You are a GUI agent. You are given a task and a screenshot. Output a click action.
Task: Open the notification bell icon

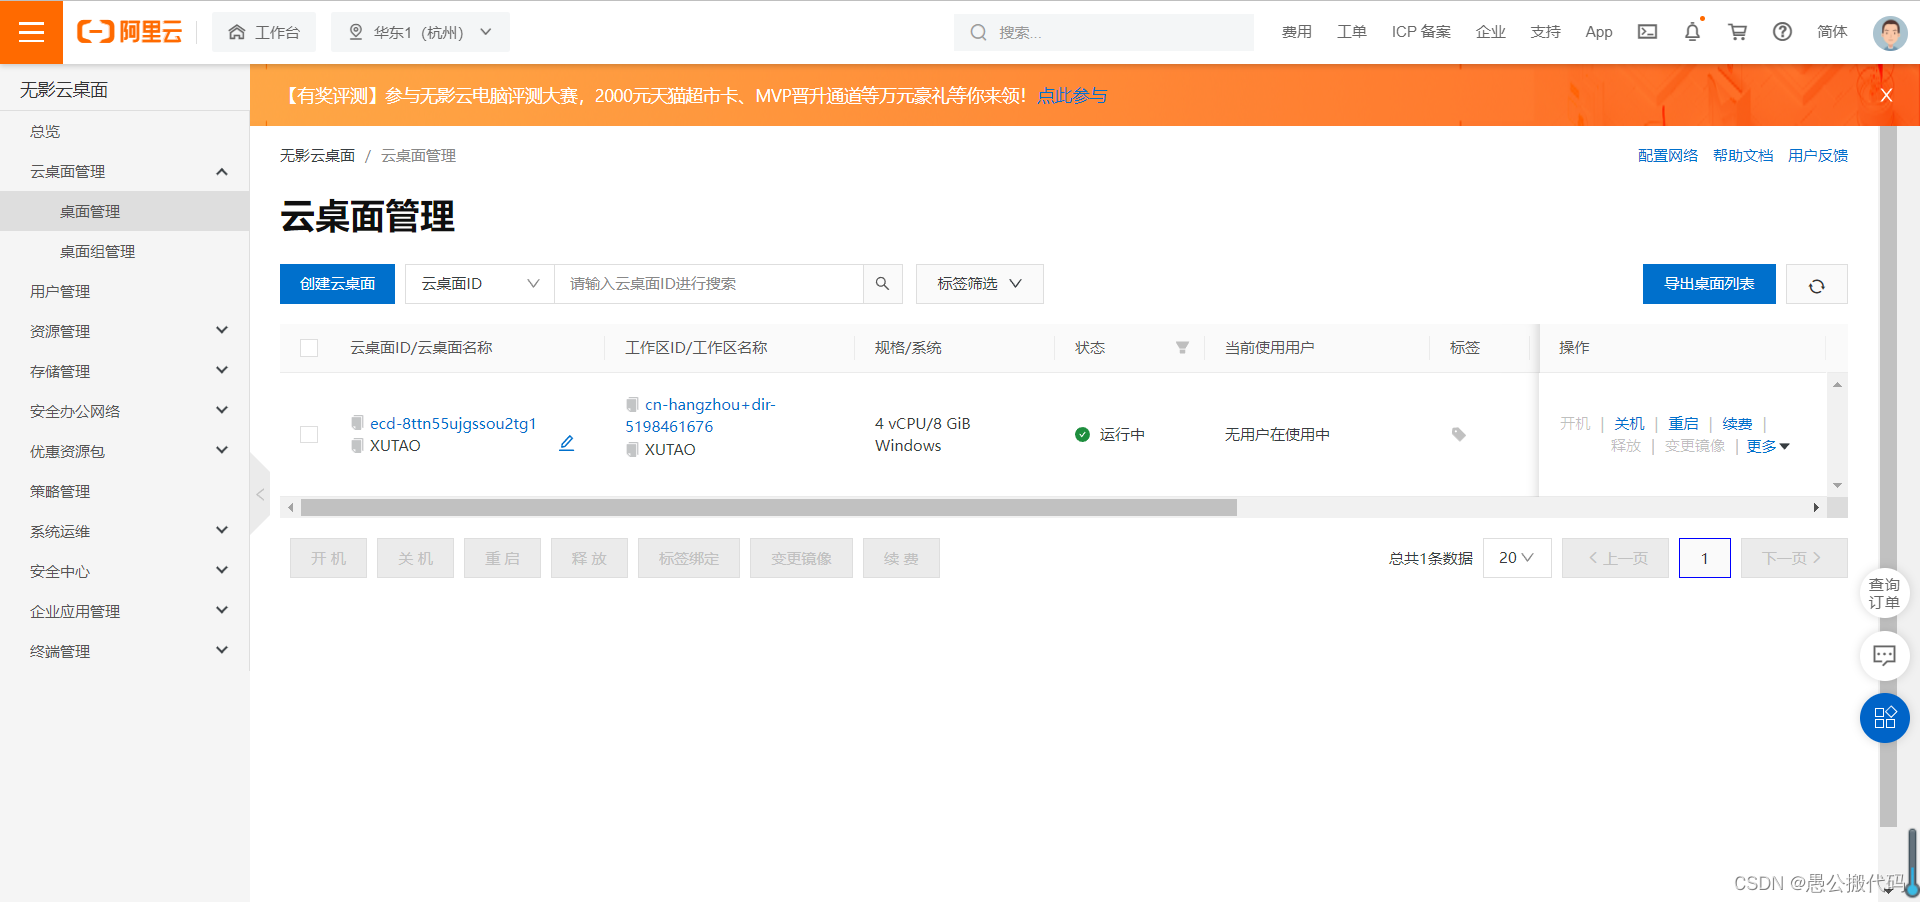tap(1691, 31)
